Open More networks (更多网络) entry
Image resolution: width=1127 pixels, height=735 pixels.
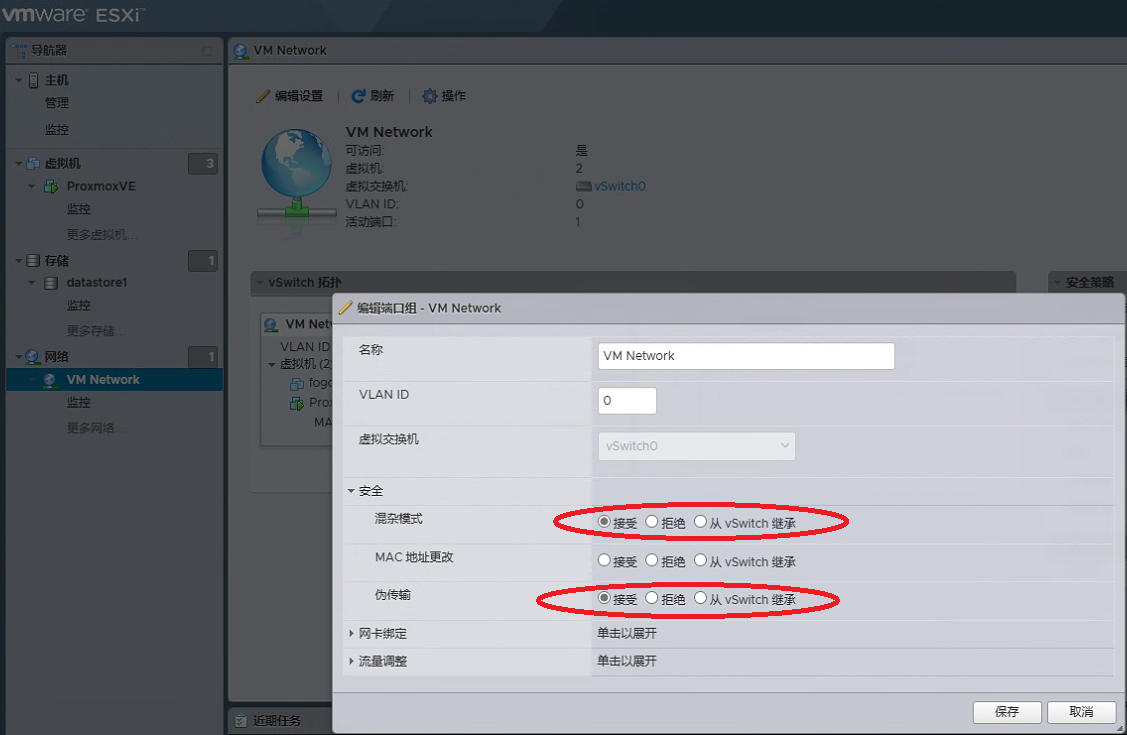tap(96, 428)
